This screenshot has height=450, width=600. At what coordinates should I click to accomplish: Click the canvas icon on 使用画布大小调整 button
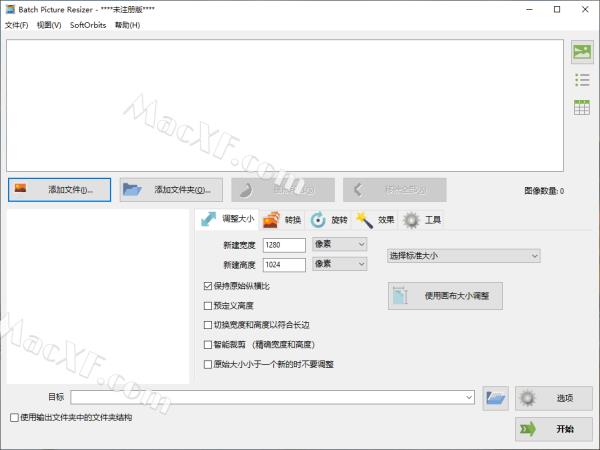coord(400,295)
